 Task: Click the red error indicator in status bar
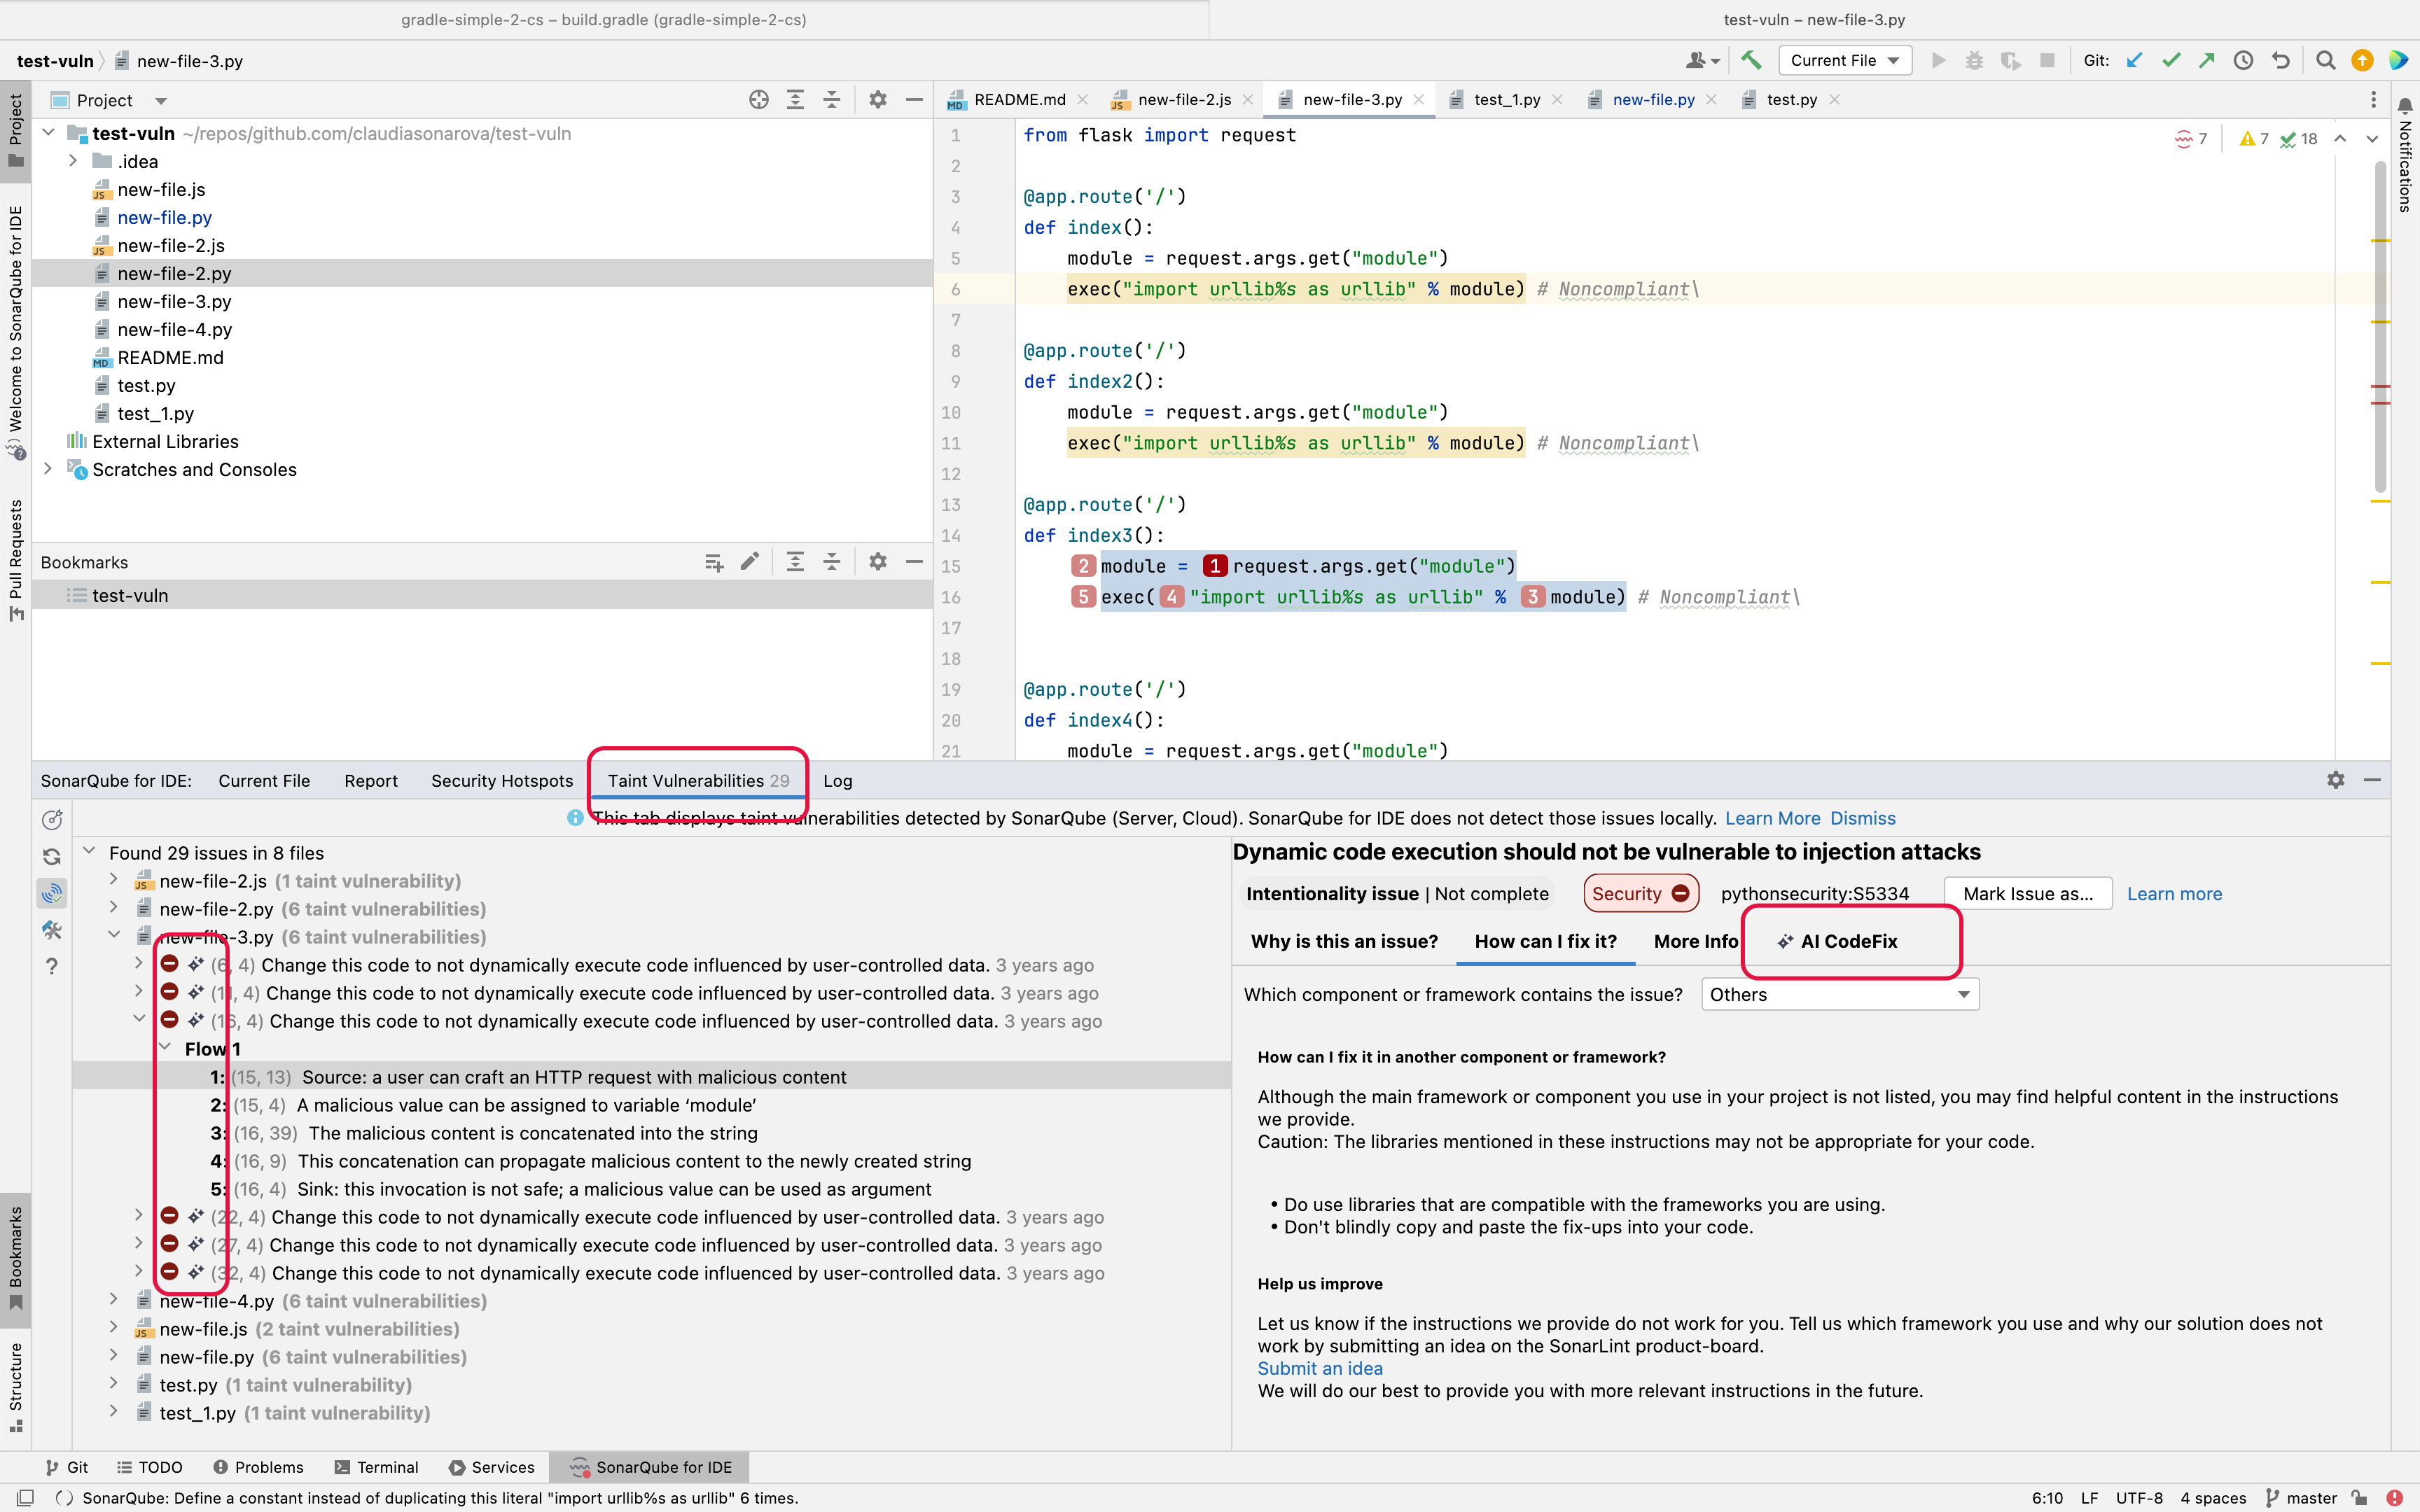click(x=2395, y=1497)
